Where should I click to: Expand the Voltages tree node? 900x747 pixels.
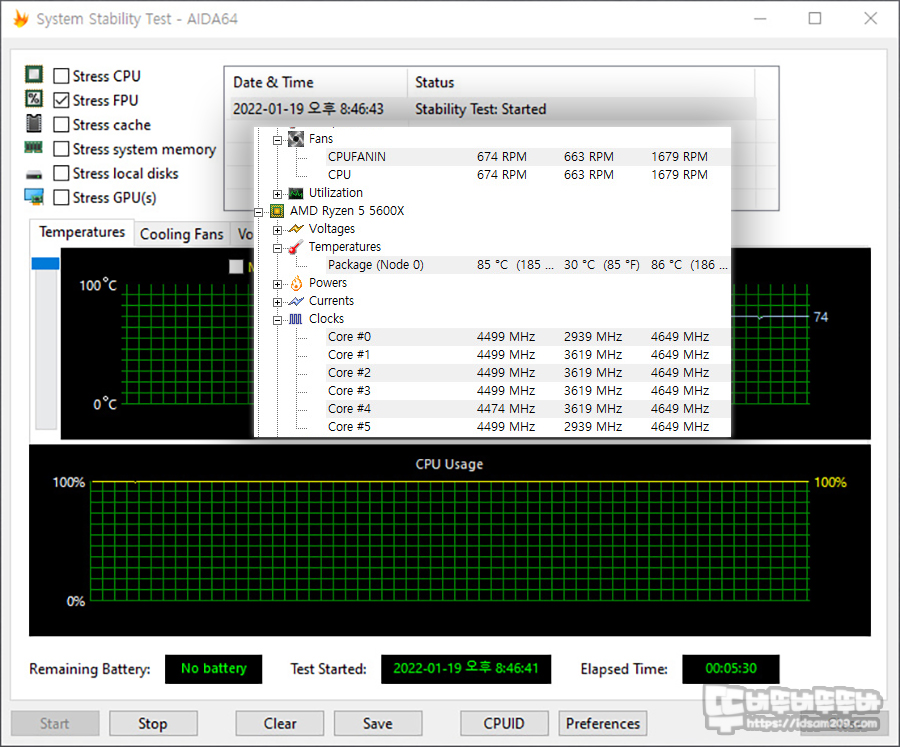277,230
